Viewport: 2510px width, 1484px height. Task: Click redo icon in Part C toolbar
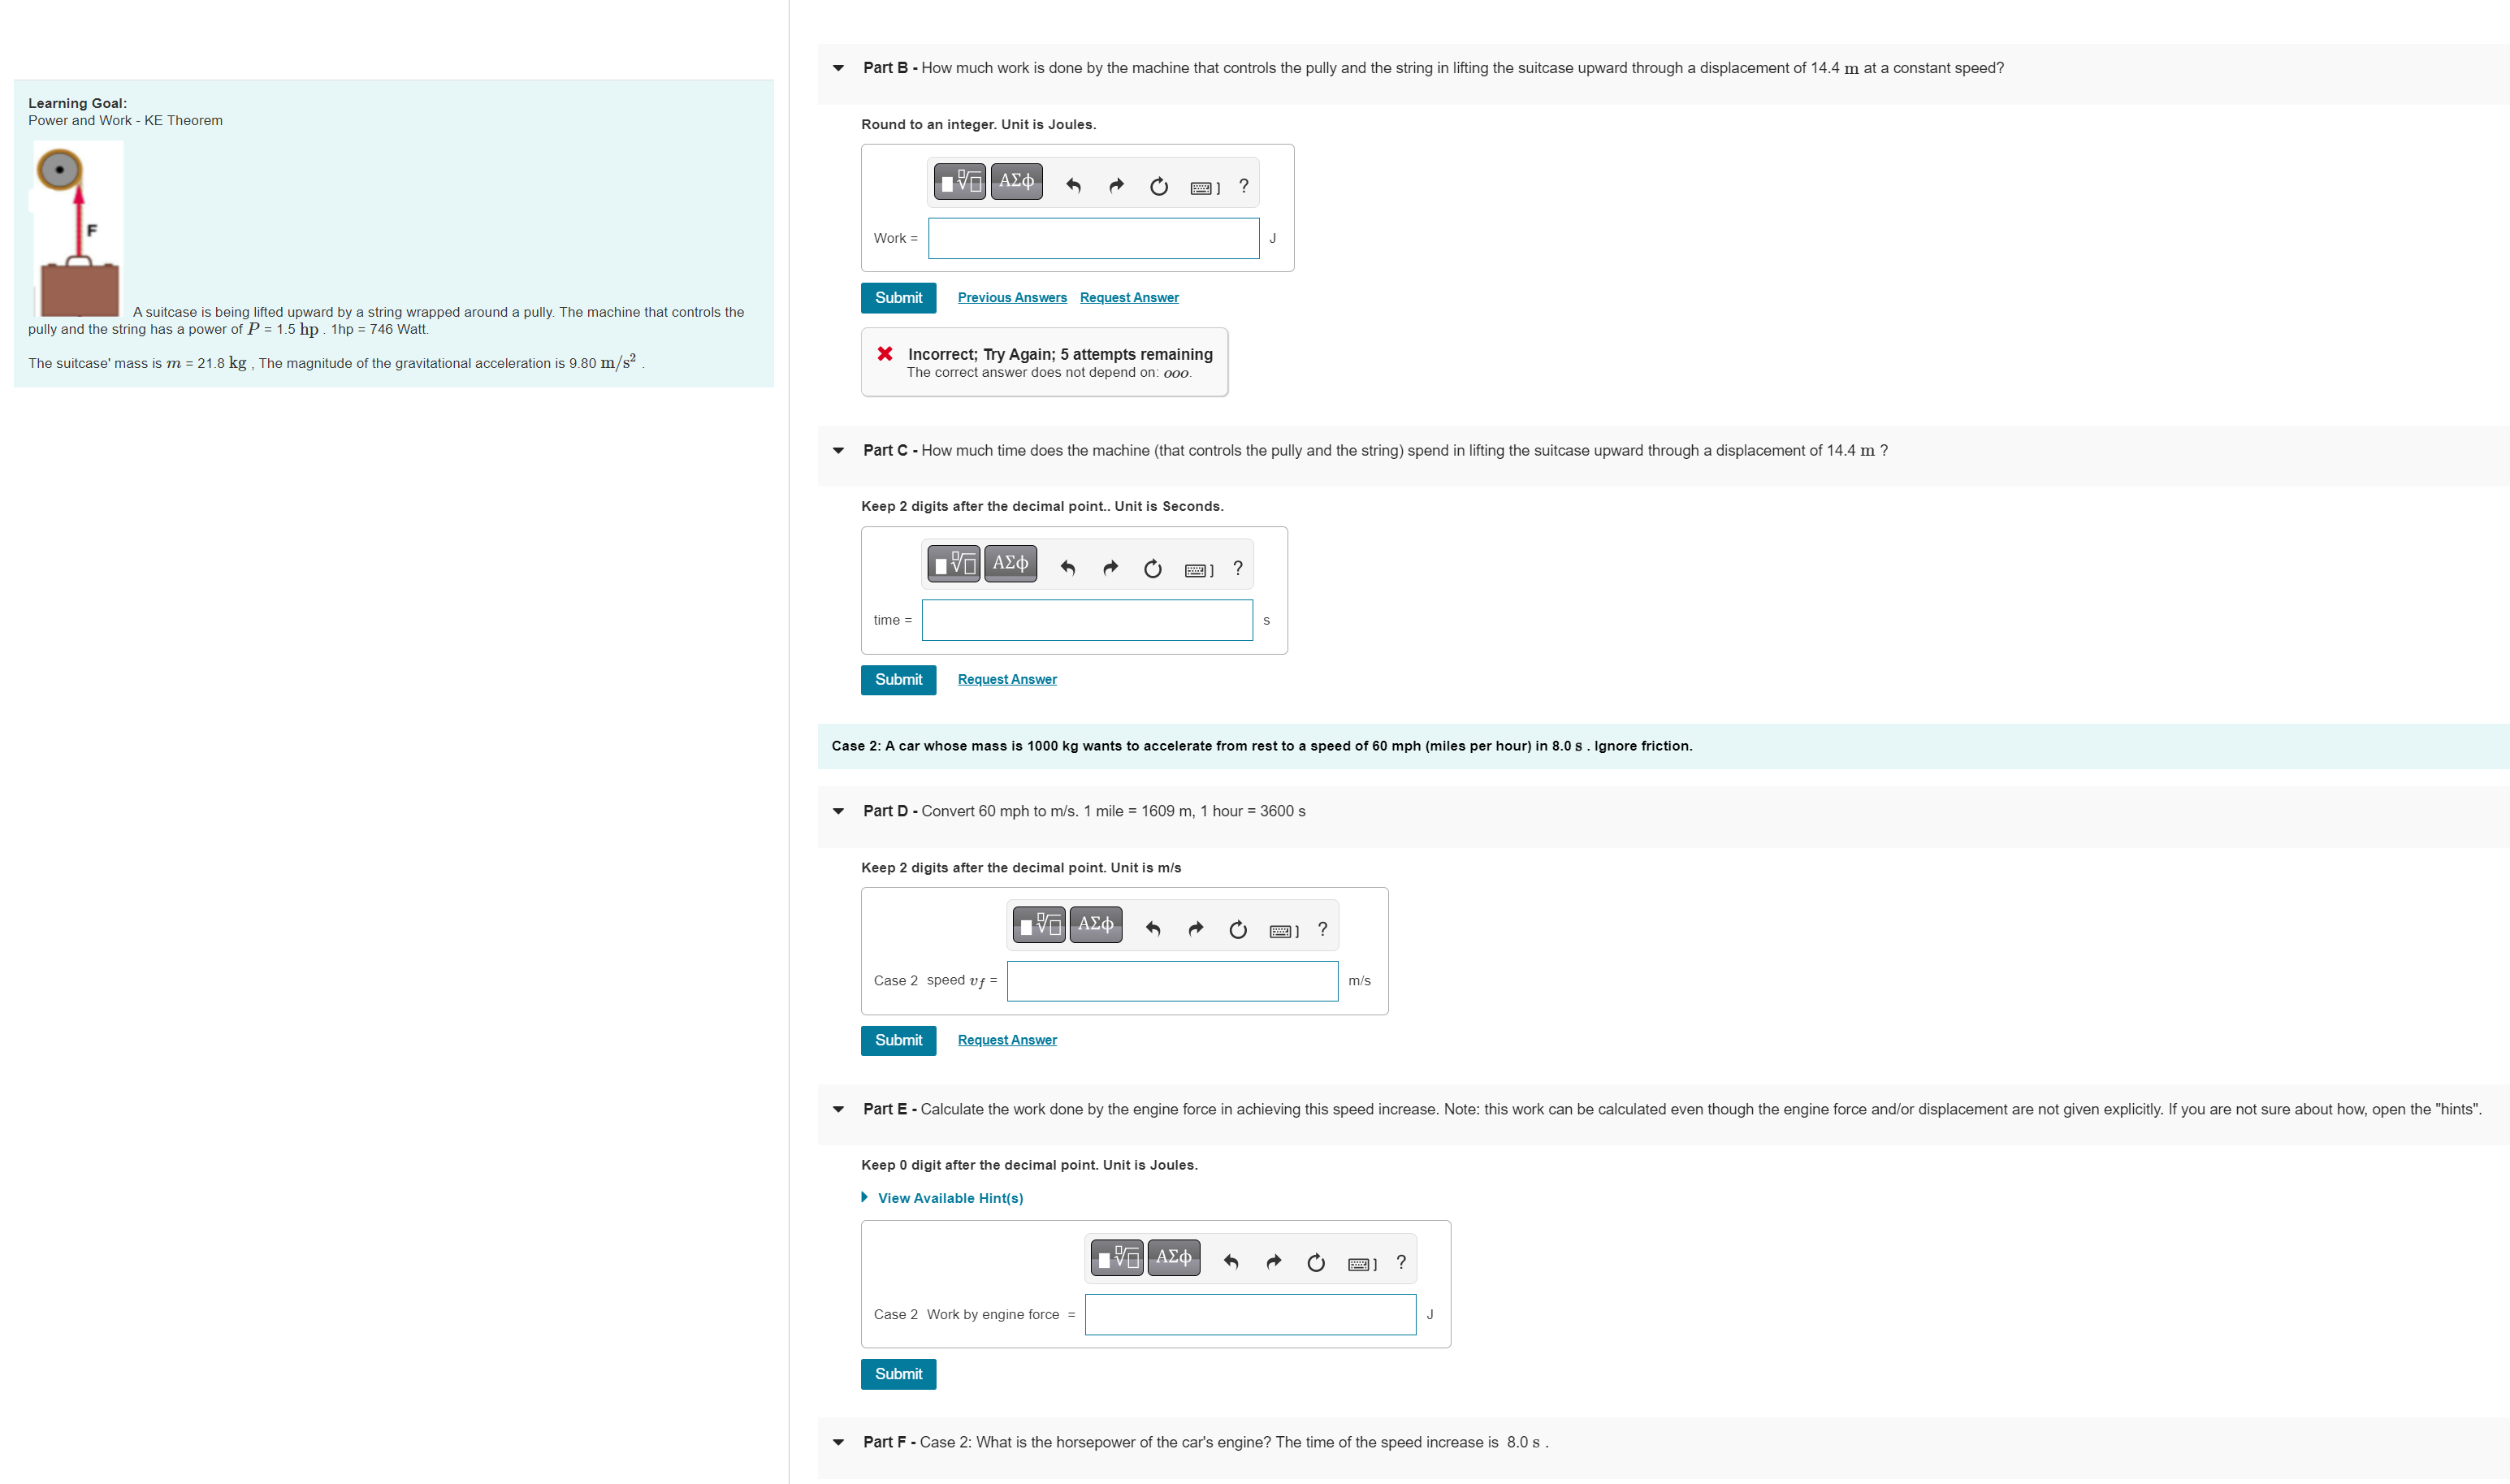click(1110, 568)
